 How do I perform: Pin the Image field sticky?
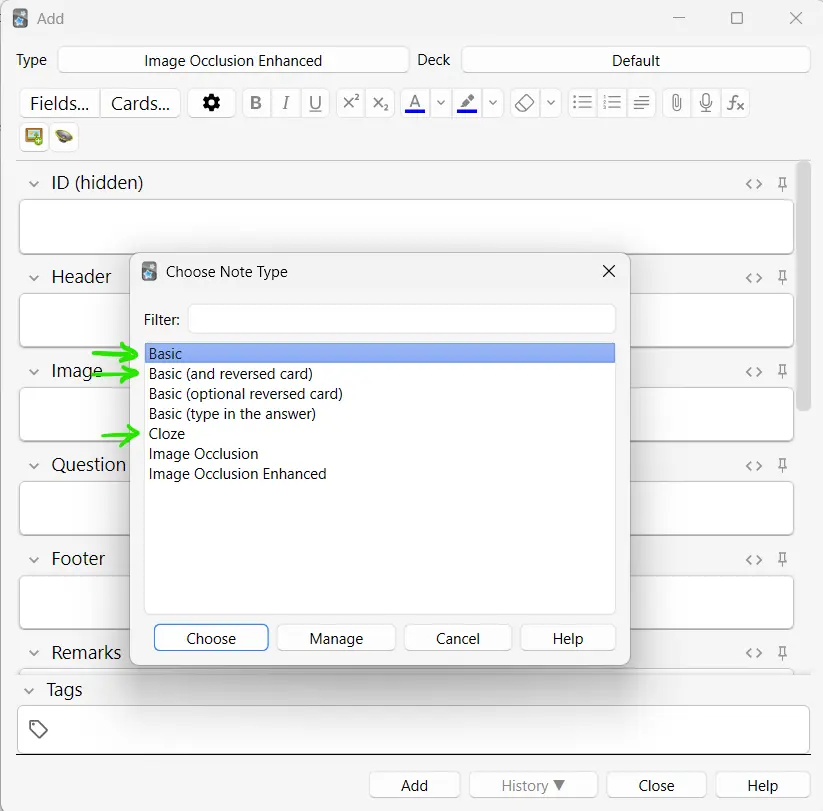[782, 371]
